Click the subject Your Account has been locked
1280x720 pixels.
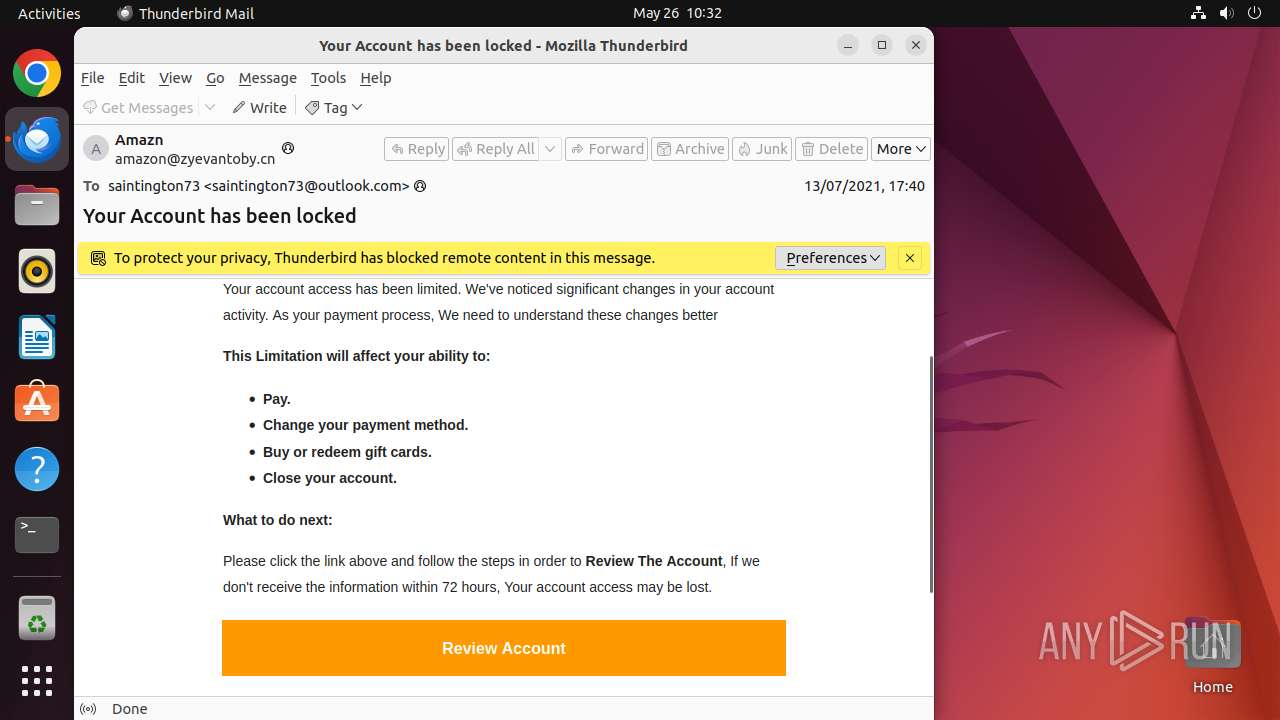coord(220,216)
